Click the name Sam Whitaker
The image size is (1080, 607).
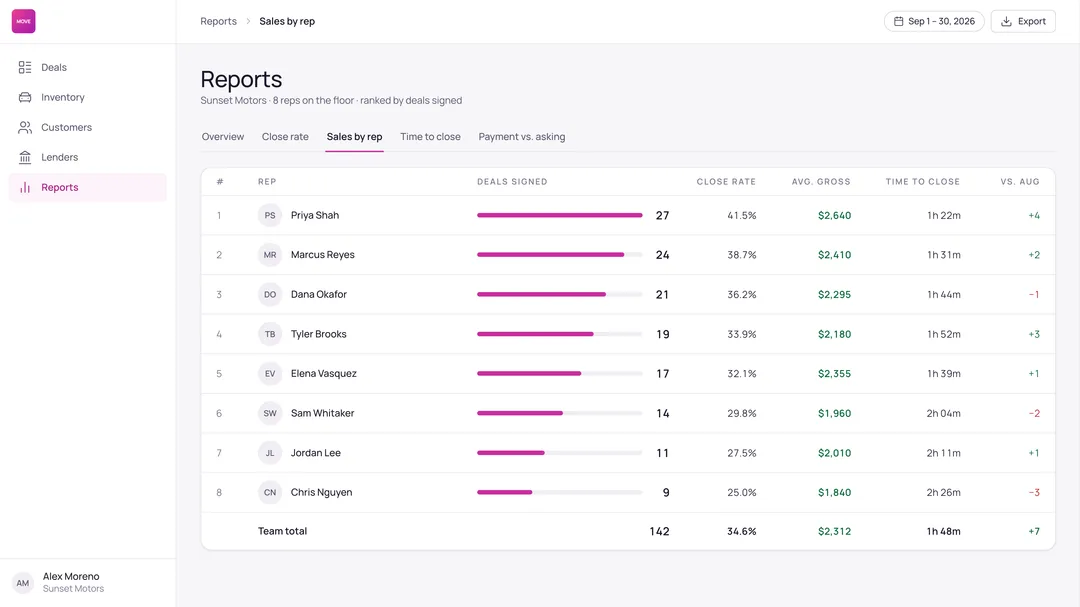coord(322,413)
